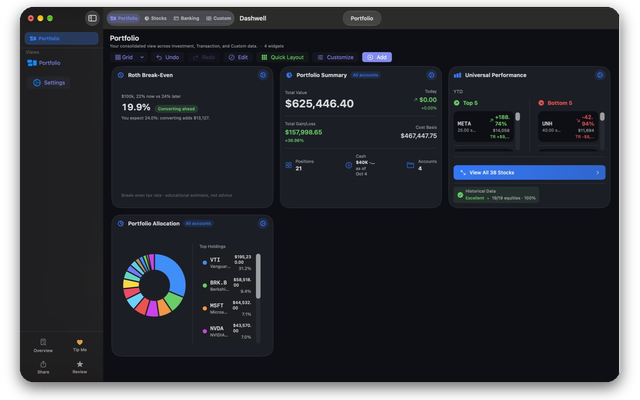Open Portfolio Allocation widget settings icon

[263, 223]
